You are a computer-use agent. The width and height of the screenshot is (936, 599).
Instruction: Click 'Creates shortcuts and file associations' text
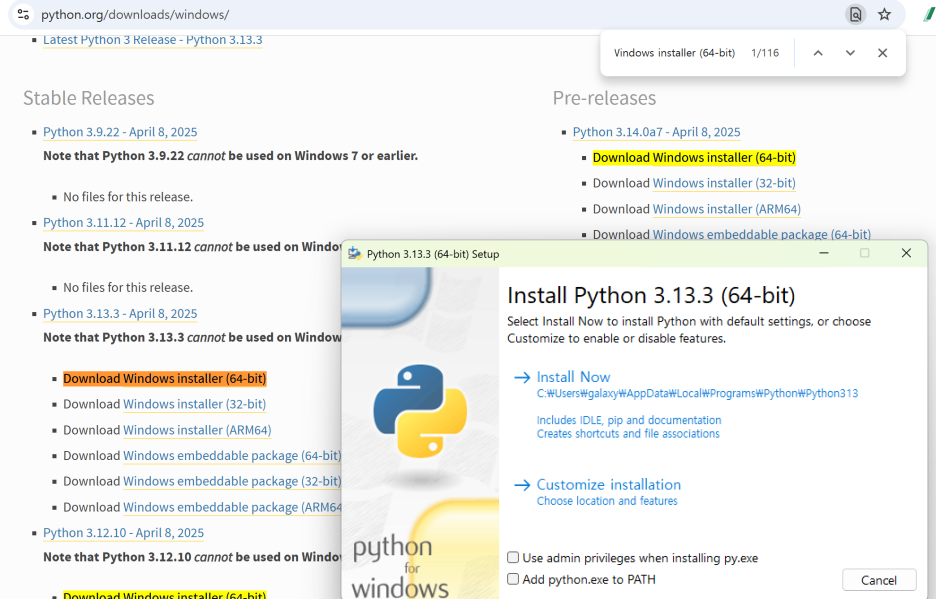628,434
